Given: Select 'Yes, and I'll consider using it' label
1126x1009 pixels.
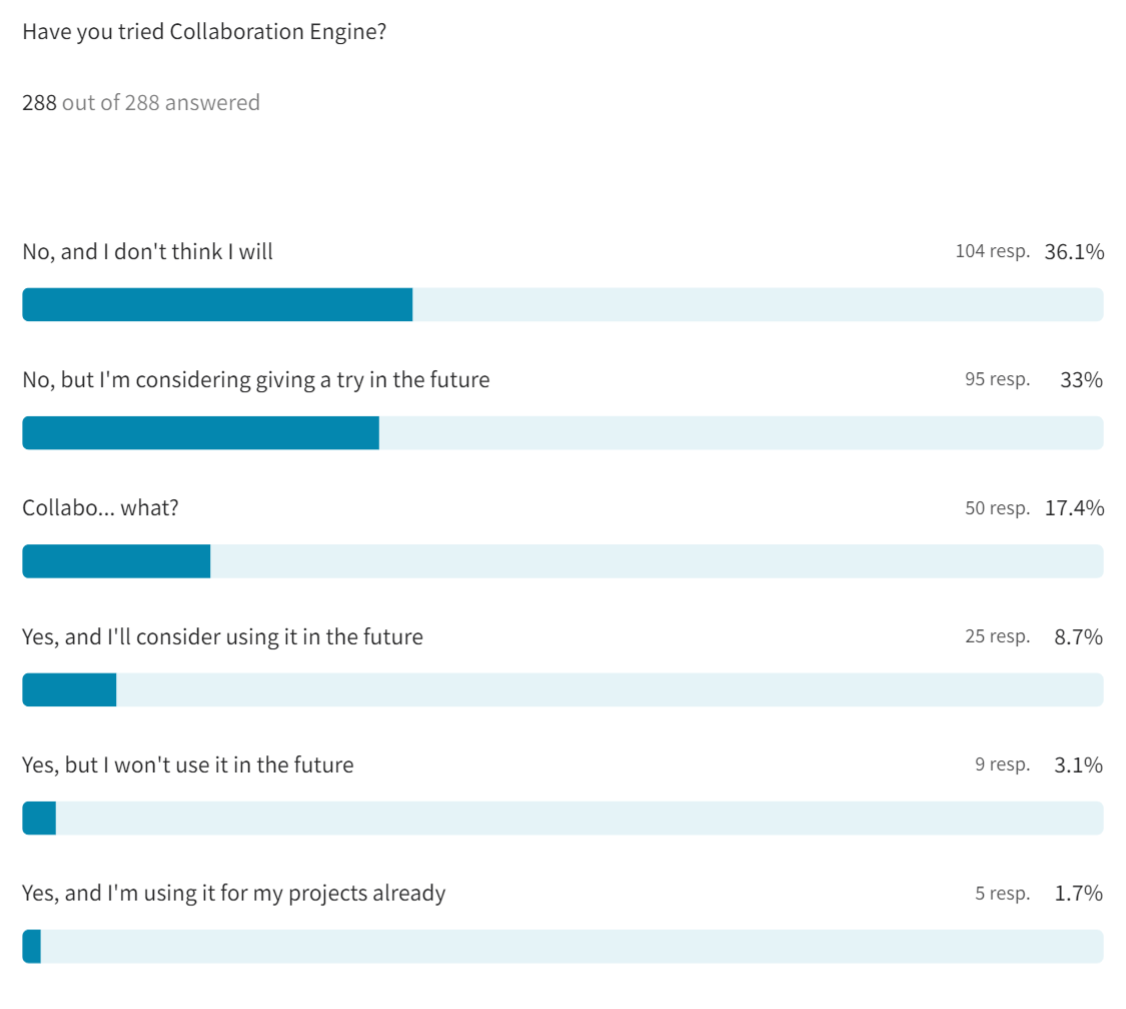Looking at the screenshot, I should click(222, 636).
